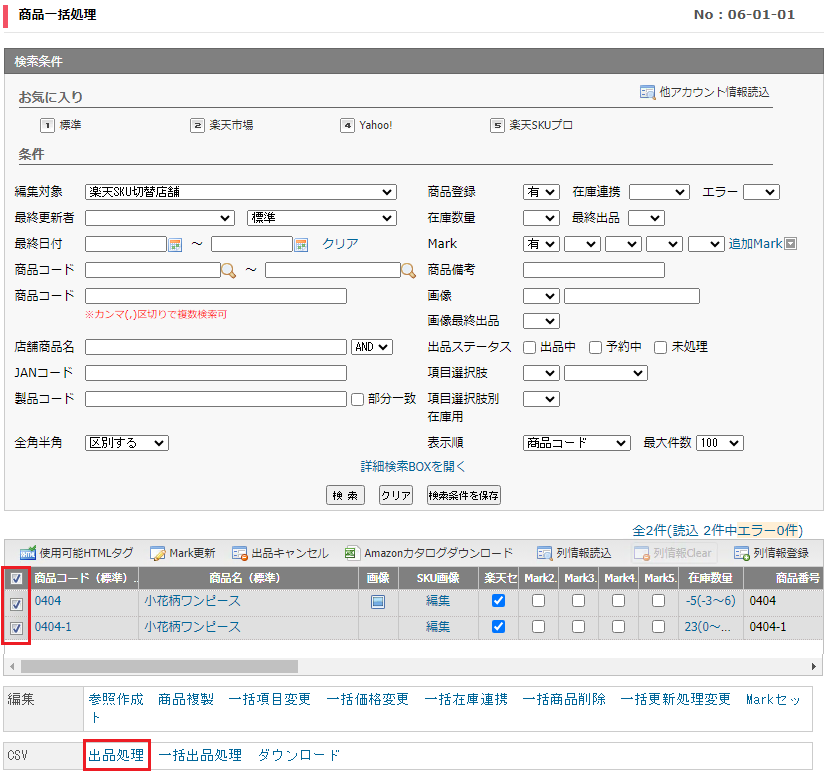The image size is (829, 773).
Task: Open the 表示順 dropdown
Action: [x=577, y=443]
